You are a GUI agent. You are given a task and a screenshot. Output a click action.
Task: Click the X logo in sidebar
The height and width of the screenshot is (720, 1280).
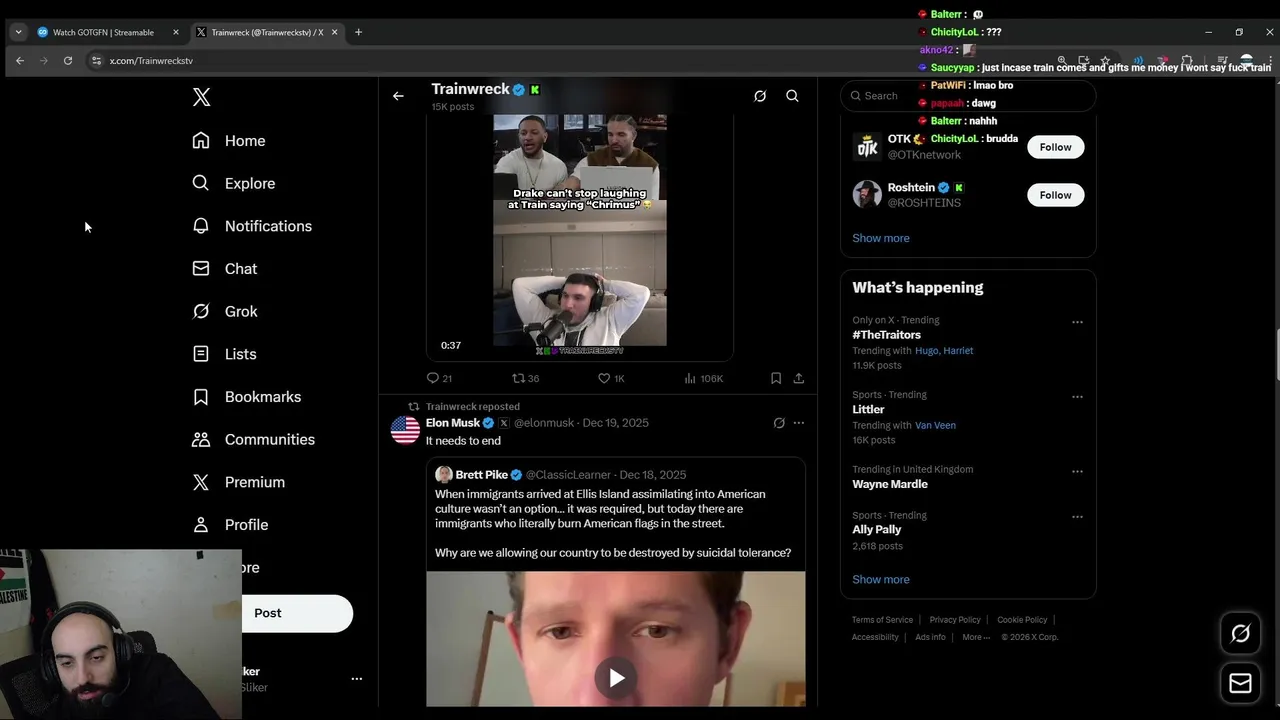click(201, 97)
